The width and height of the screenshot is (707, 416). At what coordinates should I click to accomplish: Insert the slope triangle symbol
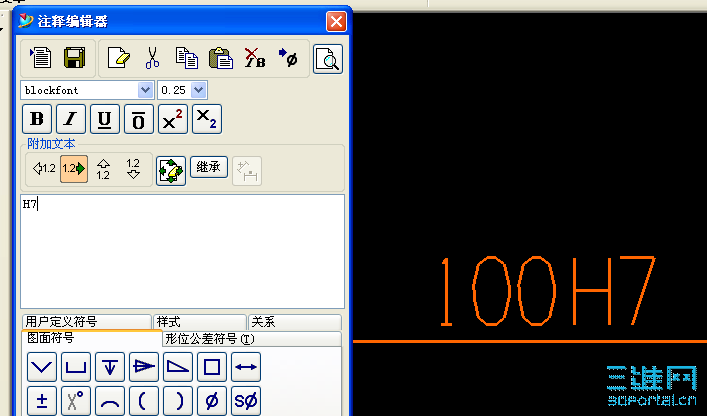[178, 367]
